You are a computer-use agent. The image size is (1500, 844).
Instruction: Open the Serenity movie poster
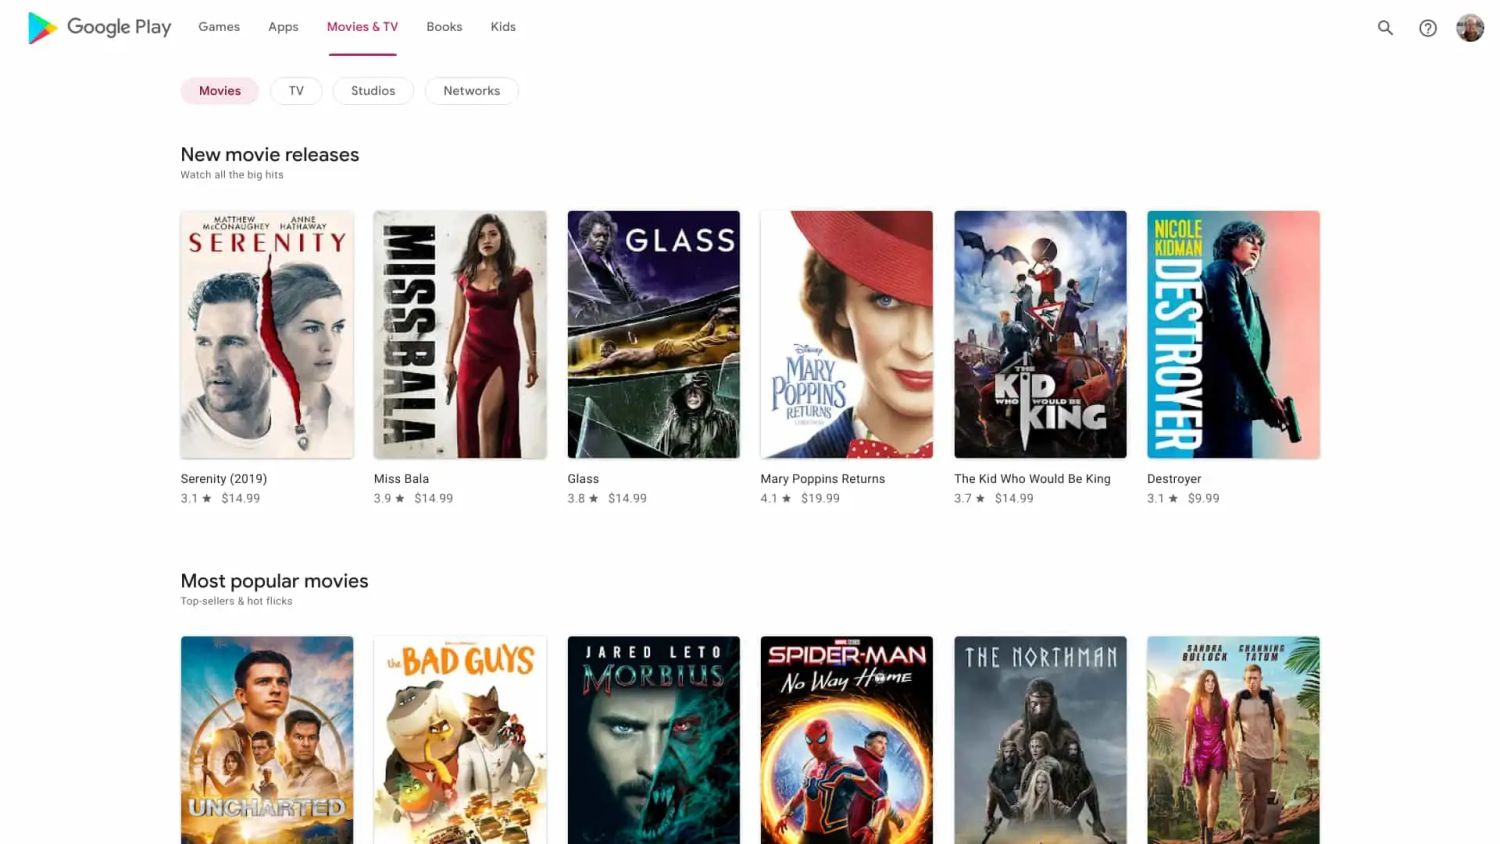267,334
